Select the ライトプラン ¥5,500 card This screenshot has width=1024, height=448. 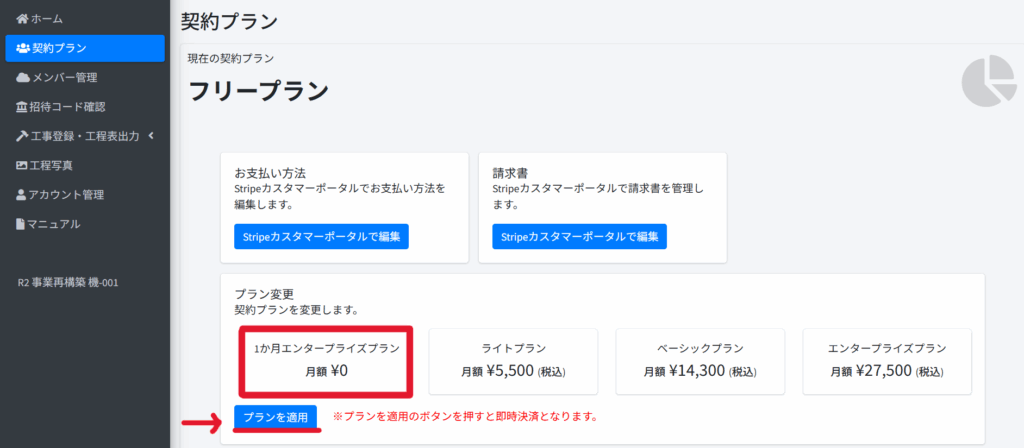click(513, 361)
